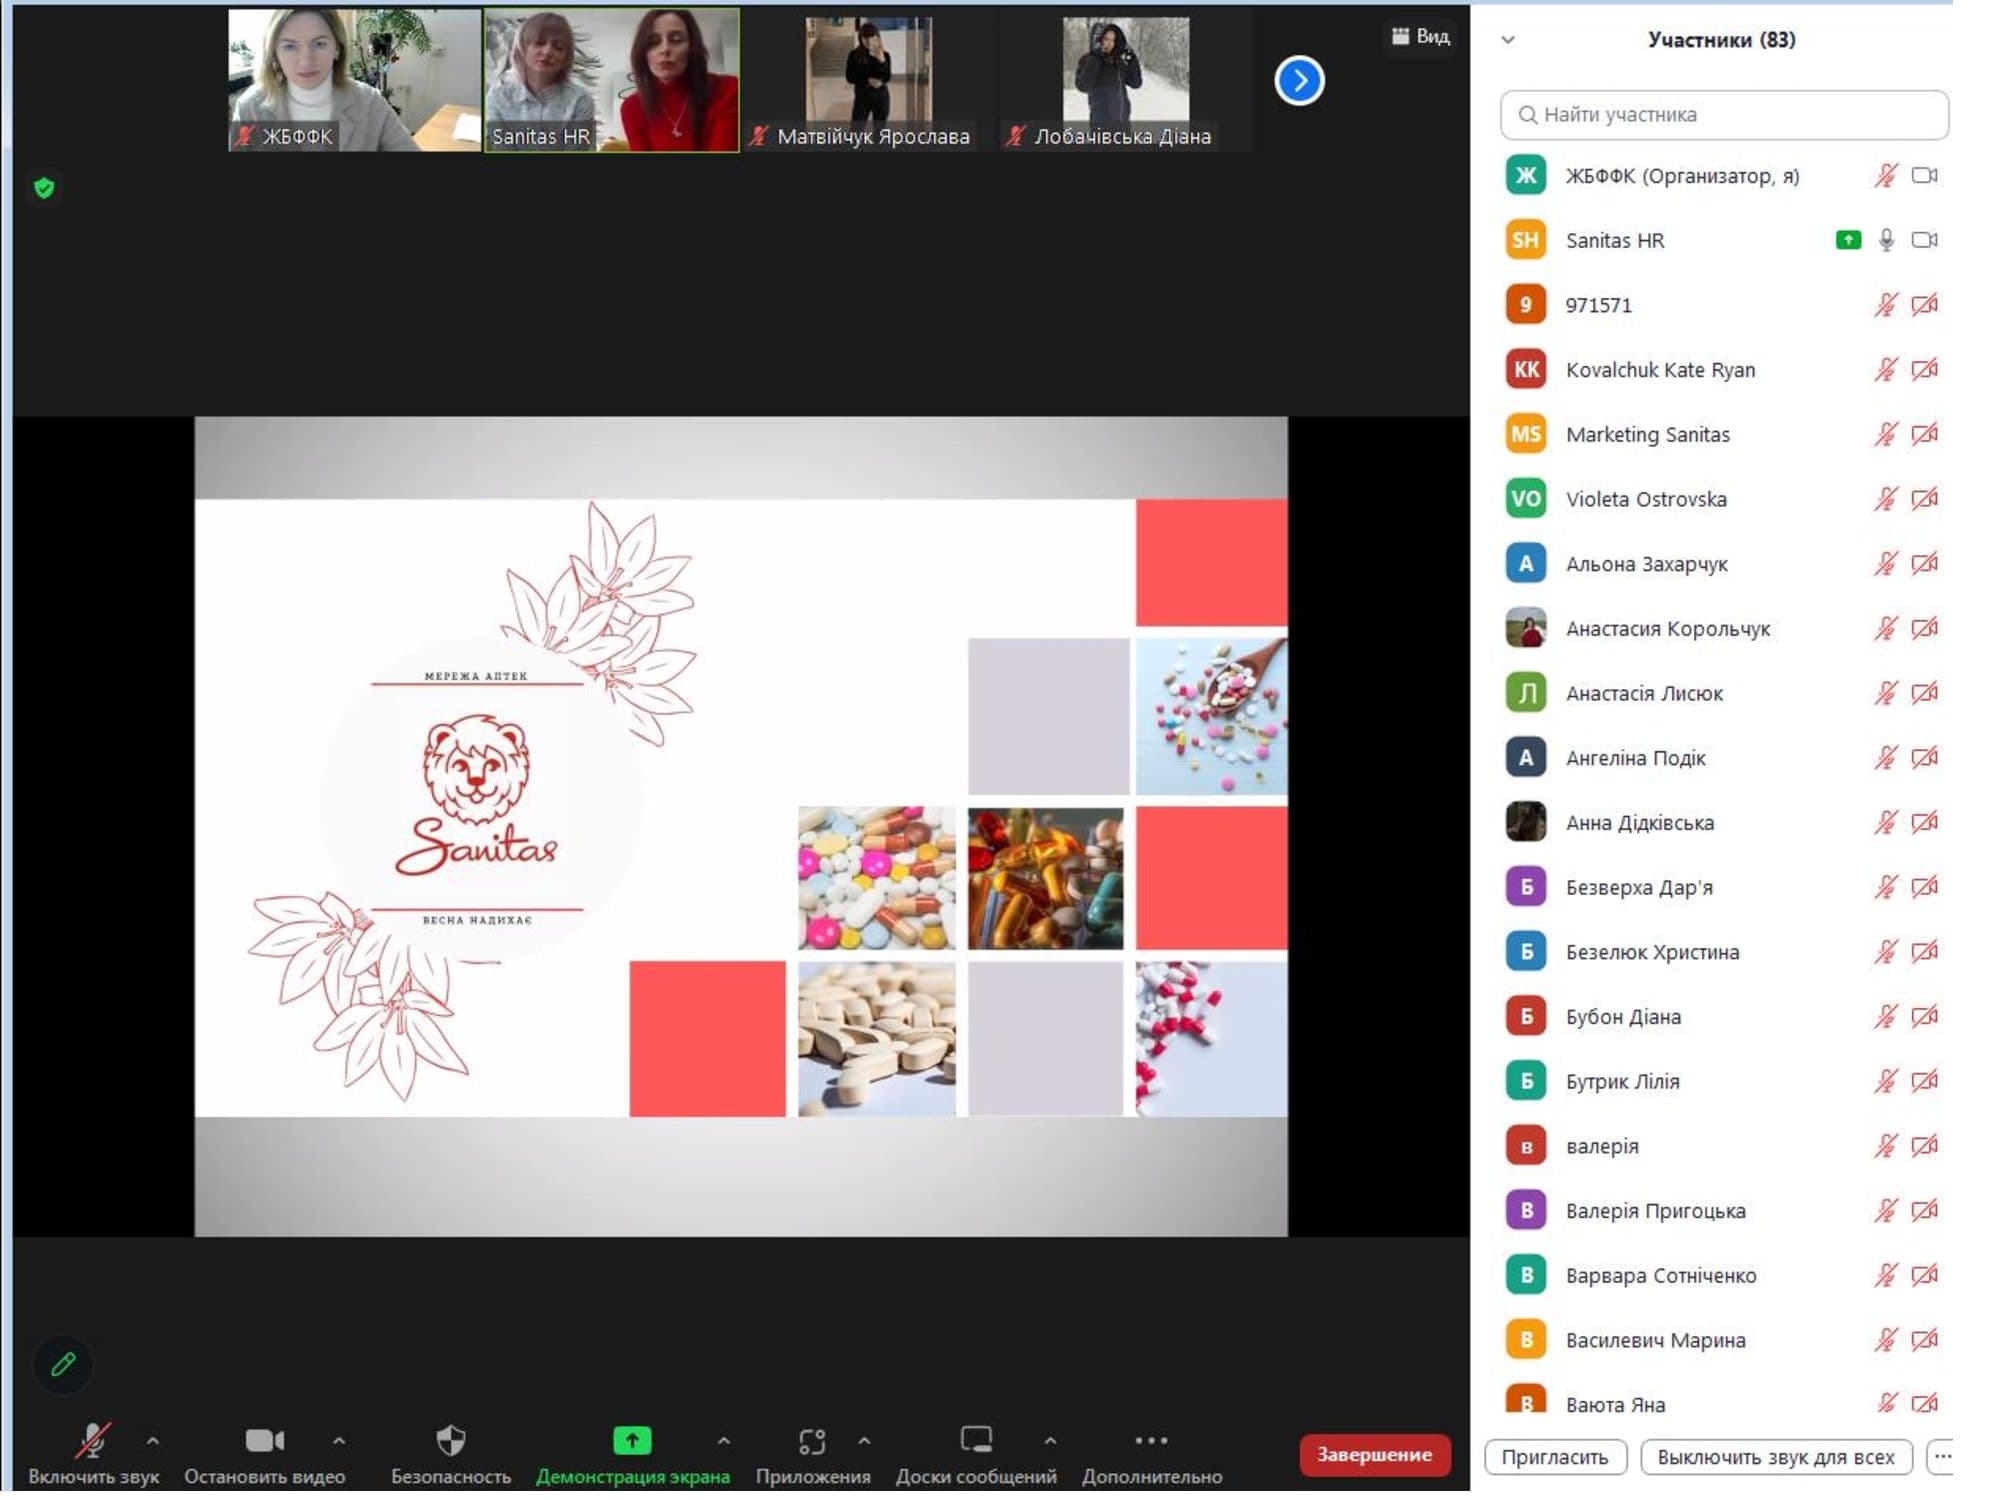Click the Пригласить invite button
The width and height of the screenshot is (2000, 1500).
pyautogui.click(x=1555, y=1457)
